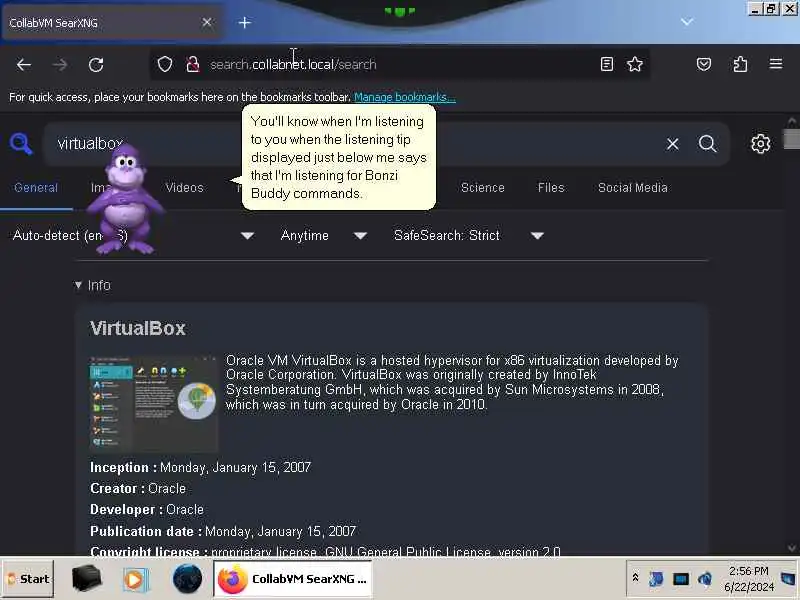This screenshot has height=600, width=800.
Task: Click the volume speaker tray icon
Action: (x=705, y=579)
